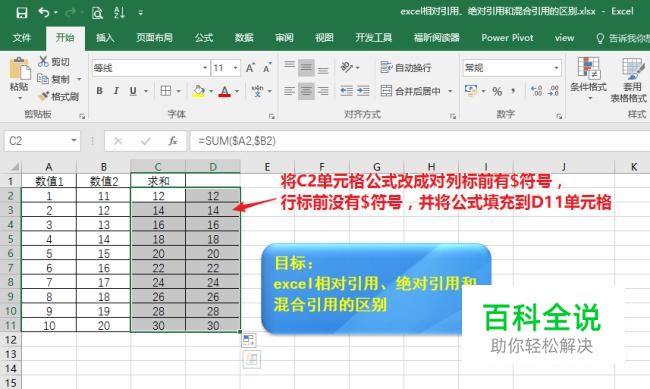650x389 pixels.
Task: Decrease indent icon
Action: (x=346, y=91)
